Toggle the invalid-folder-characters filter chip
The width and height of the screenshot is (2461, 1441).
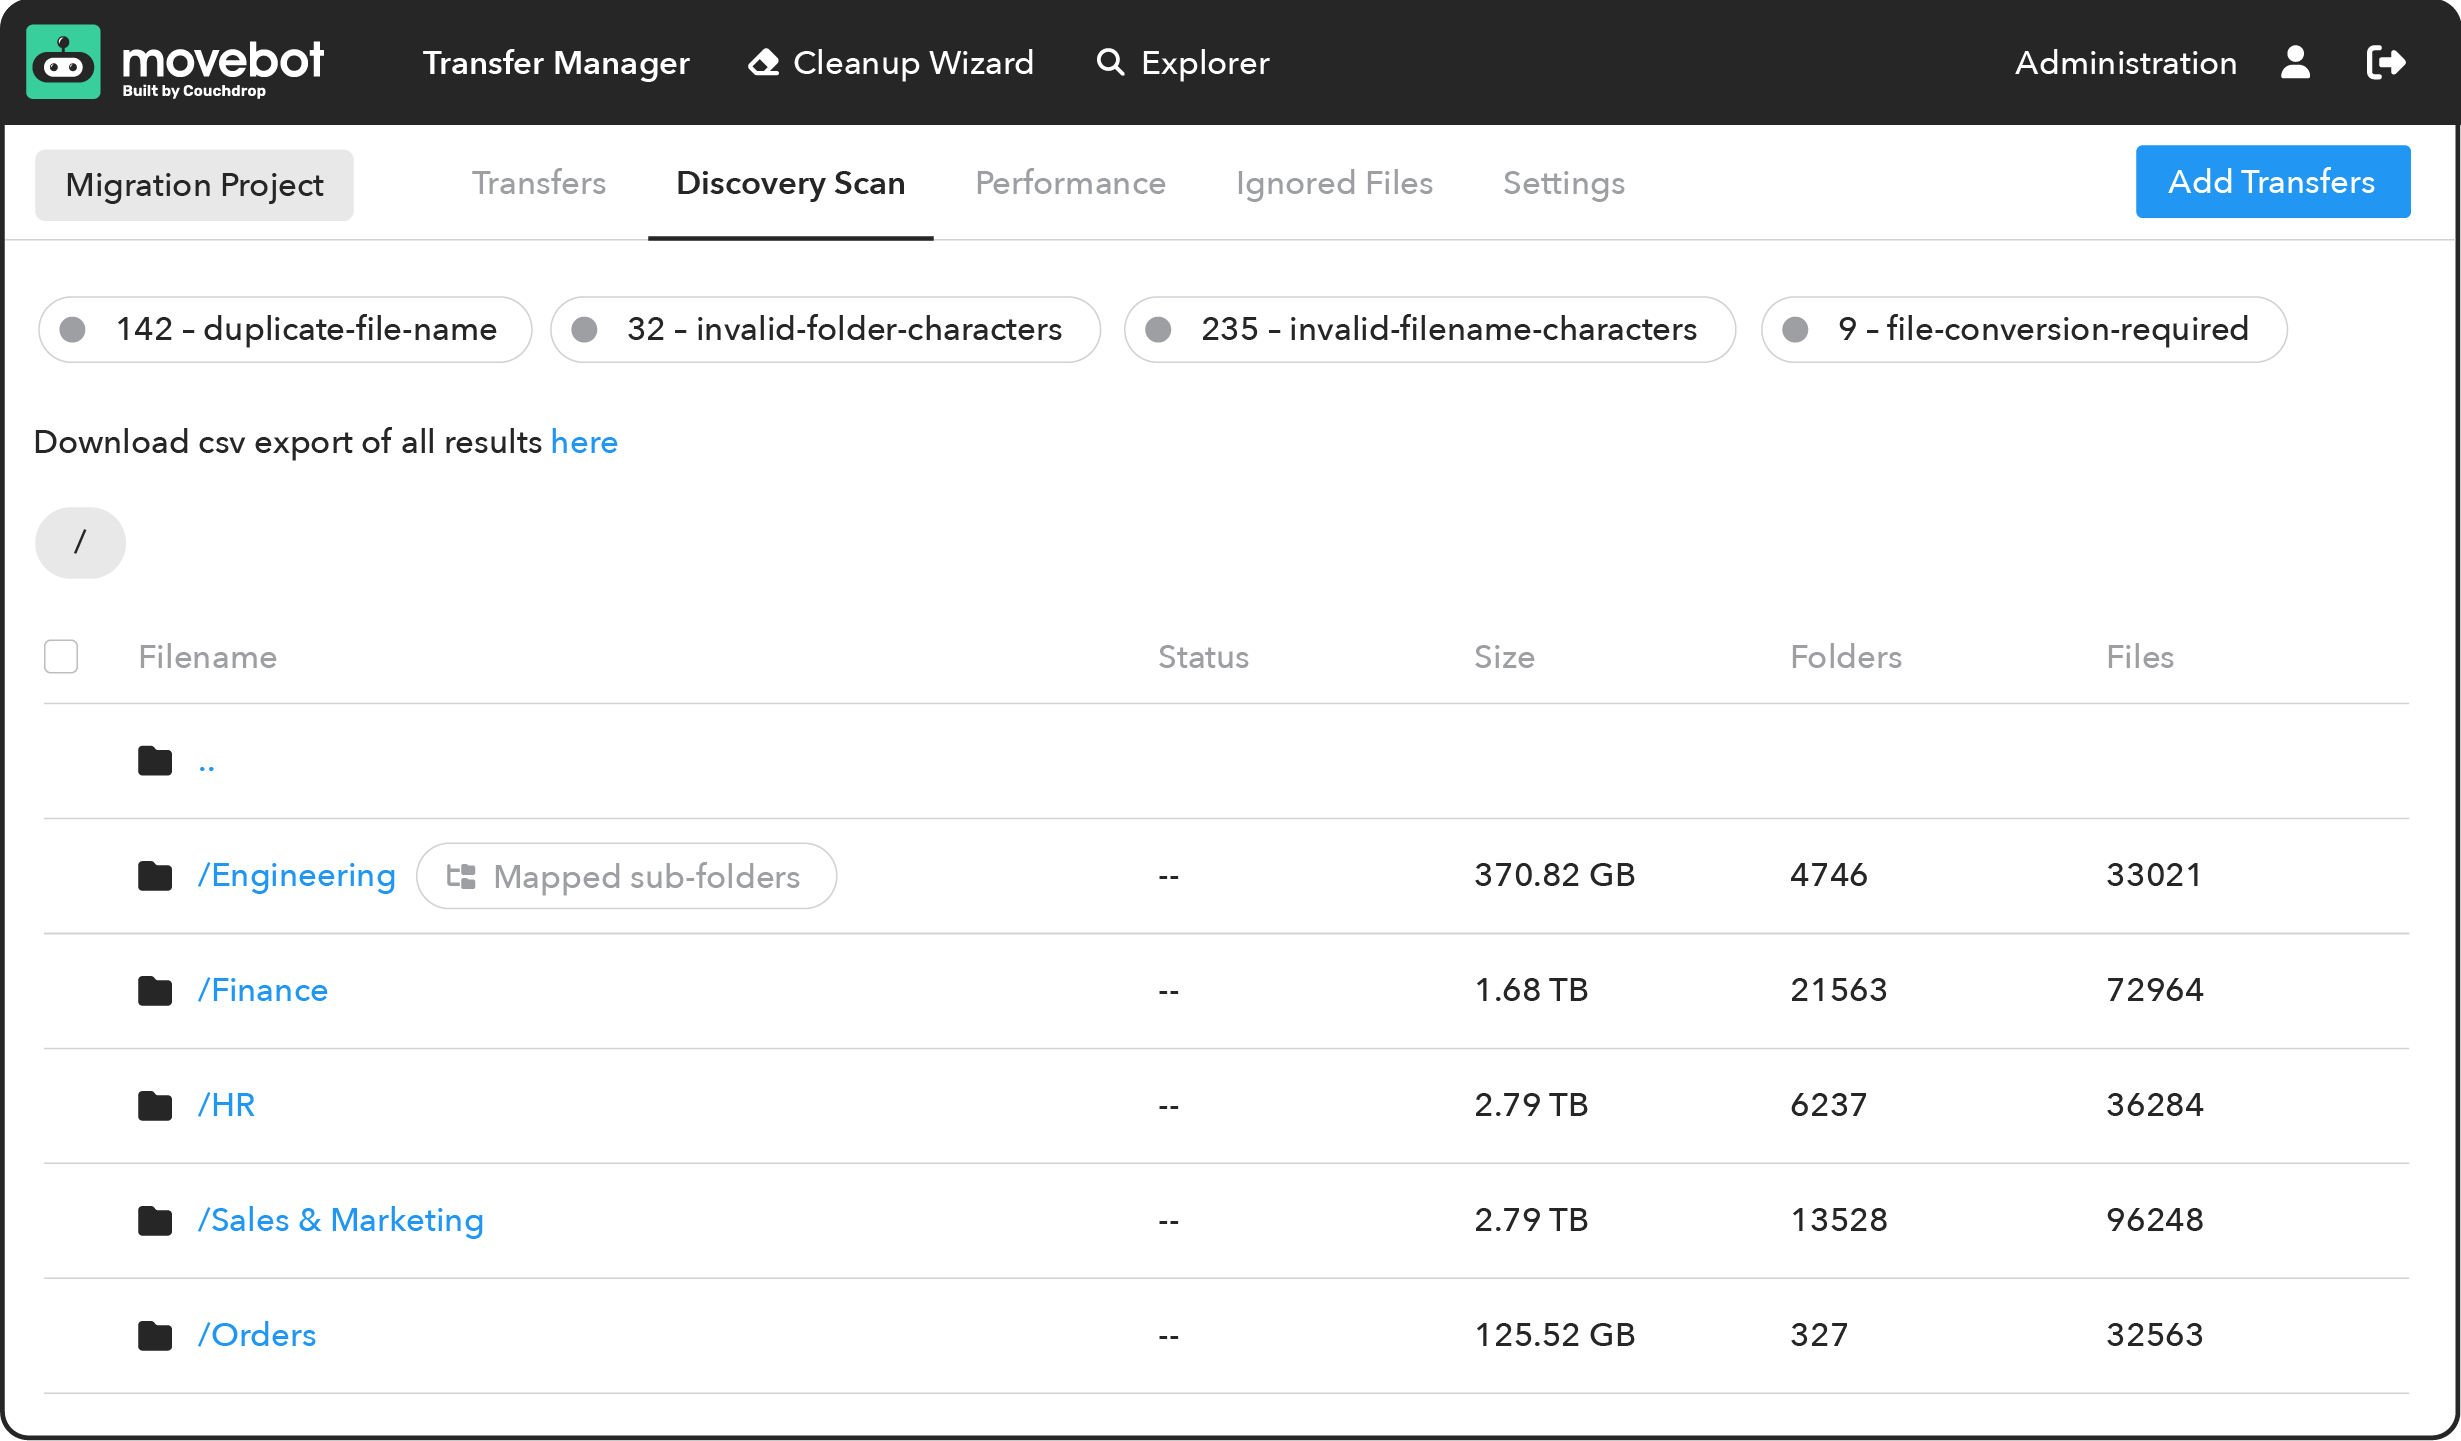[825, 329]
